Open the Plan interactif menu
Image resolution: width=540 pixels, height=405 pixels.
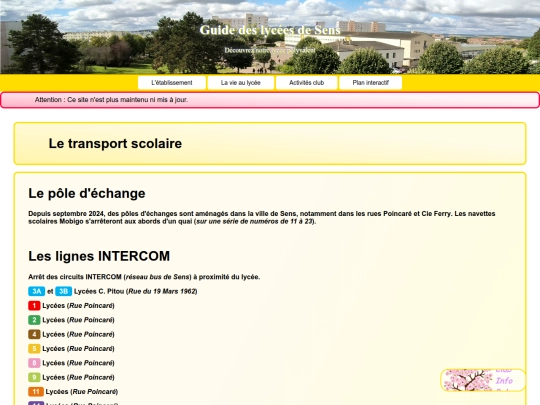371,83
